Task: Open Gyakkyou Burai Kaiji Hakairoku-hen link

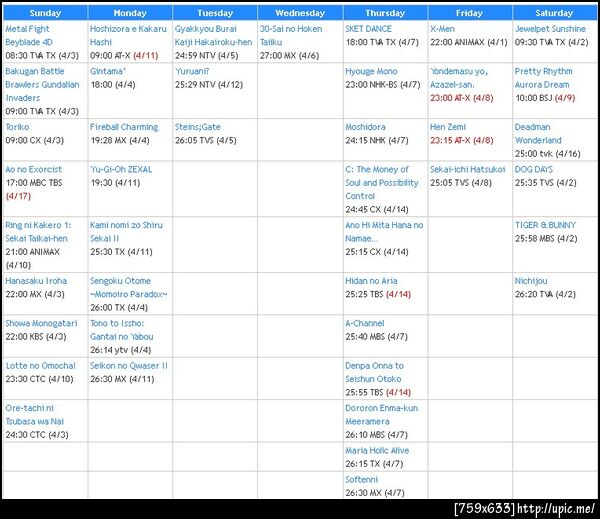Action: point(214,35)
